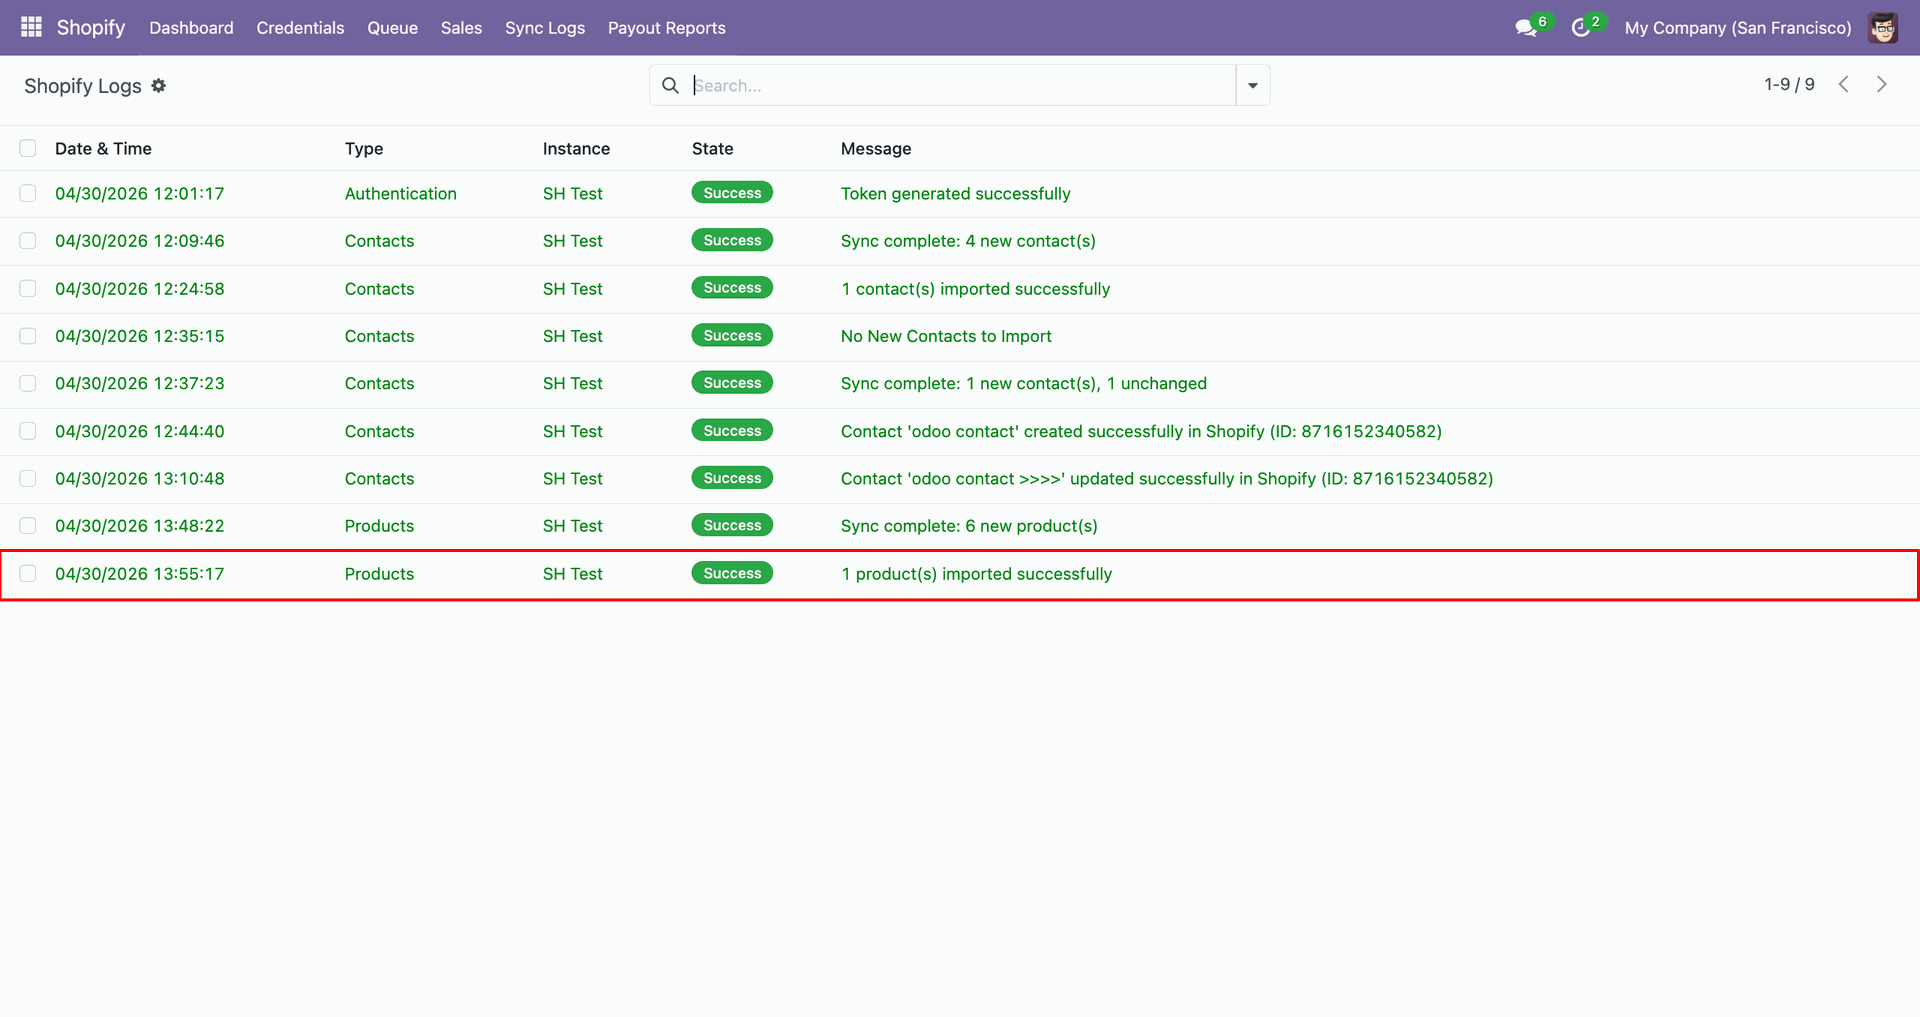Open the Sales menu

point(461,28)
